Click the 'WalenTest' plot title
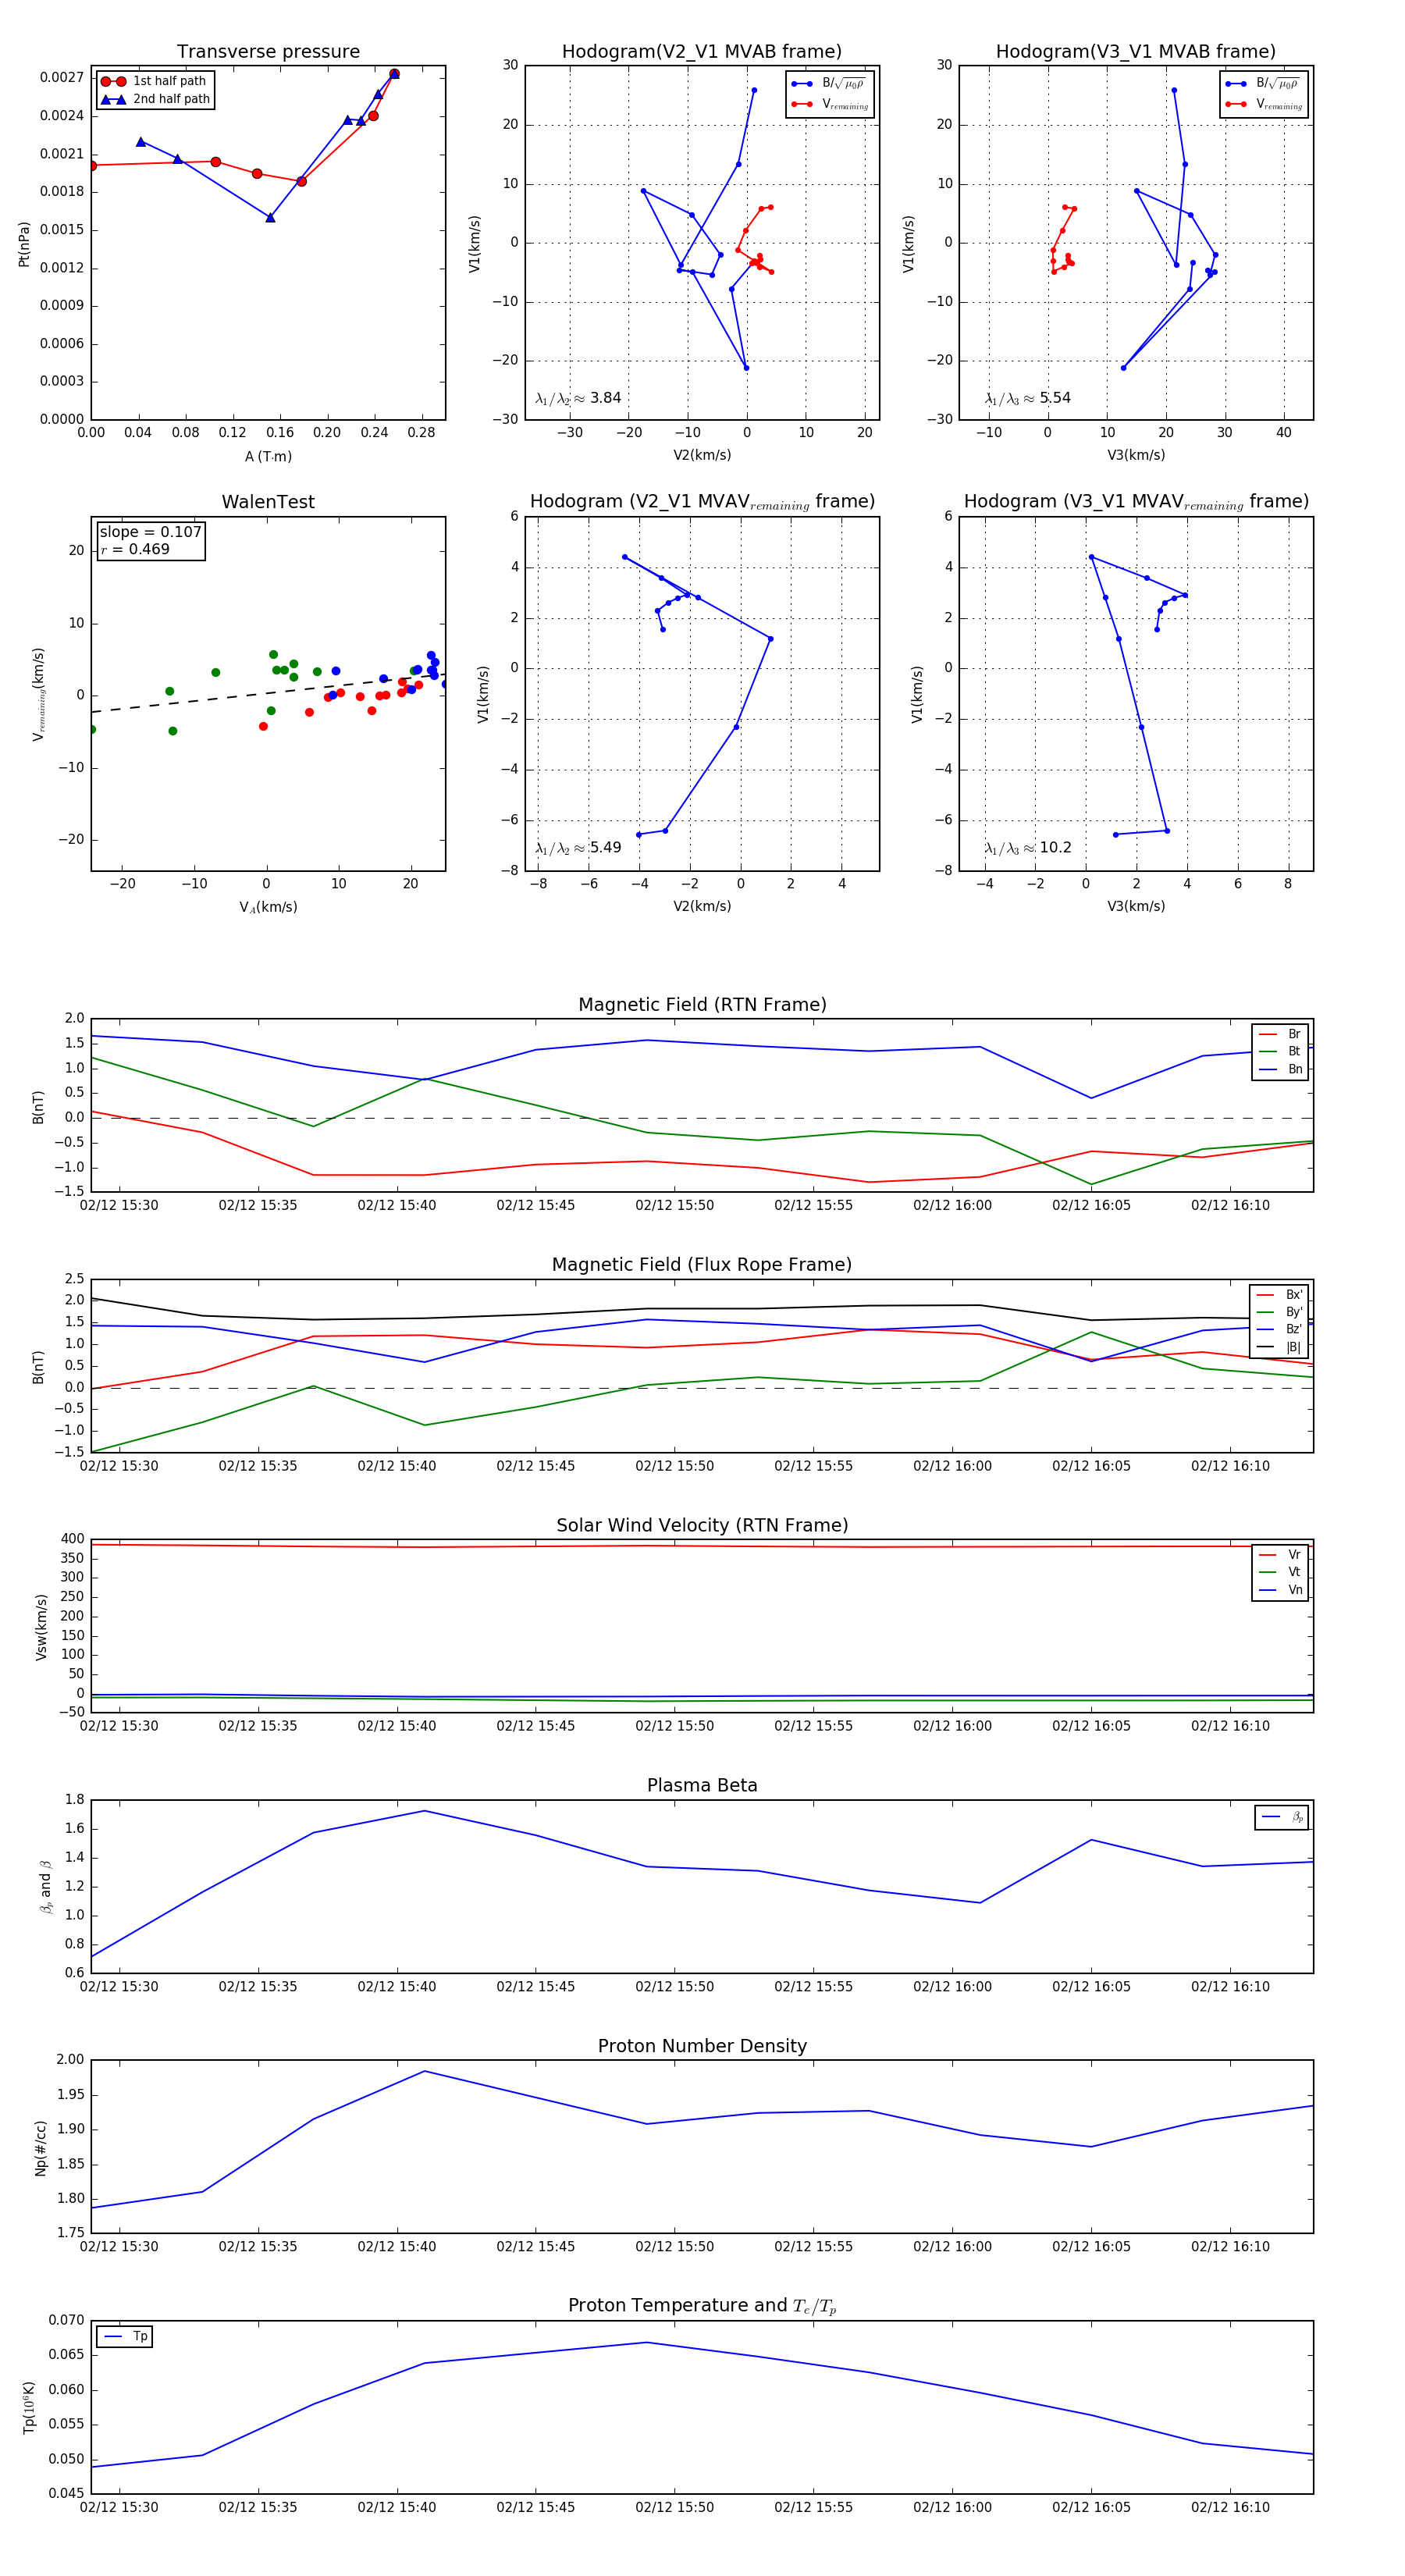 point(268,502)
